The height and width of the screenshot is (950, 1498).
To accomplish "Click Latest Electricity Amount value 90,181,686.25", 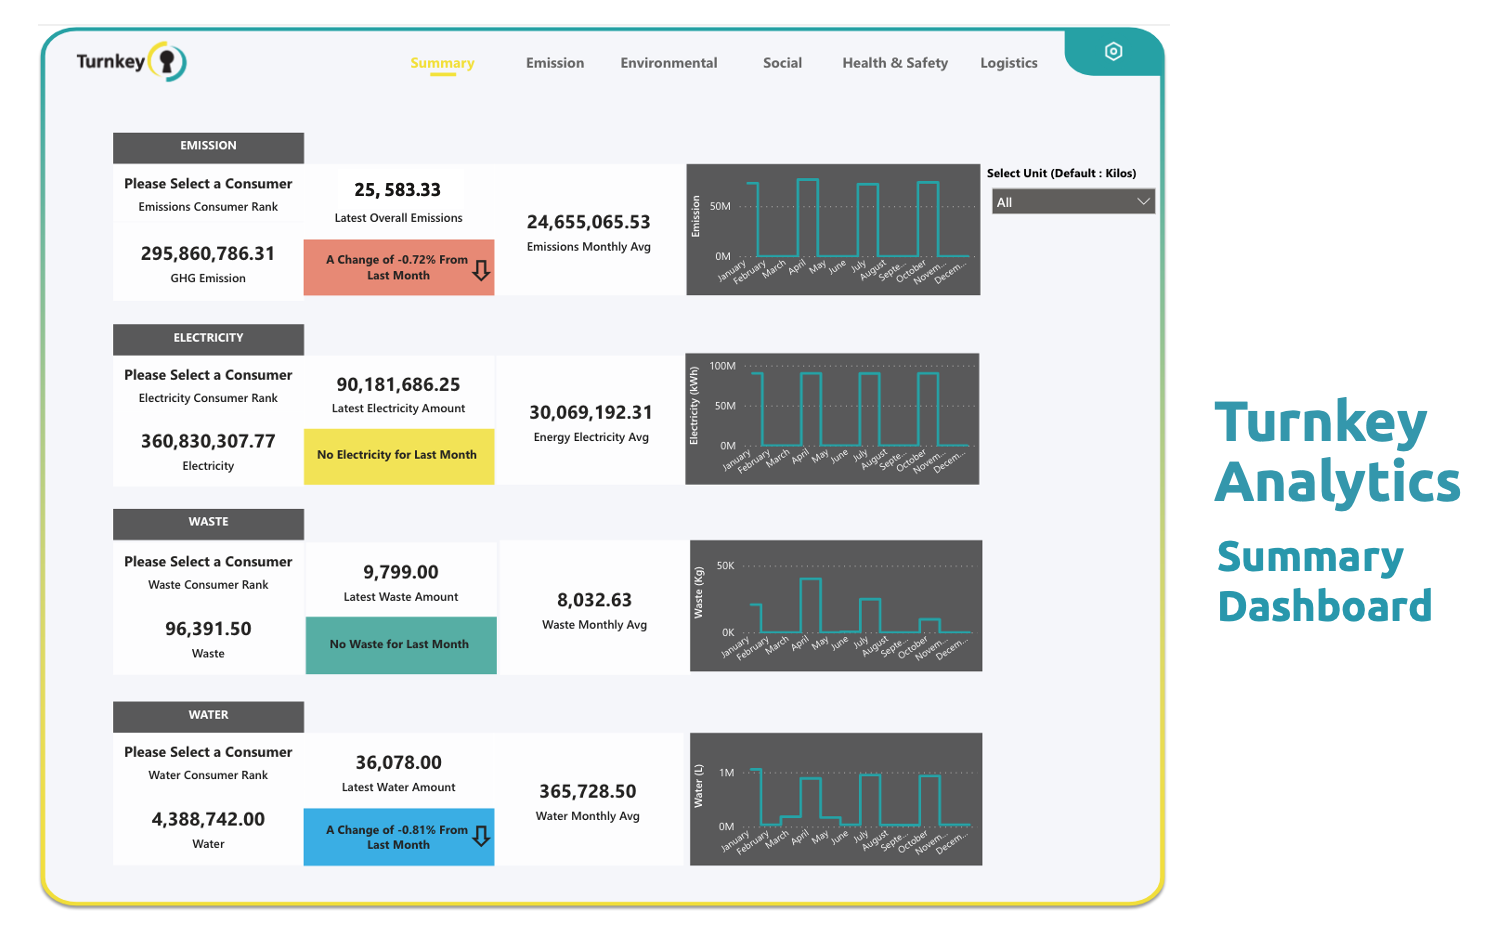I will [398, 385].
